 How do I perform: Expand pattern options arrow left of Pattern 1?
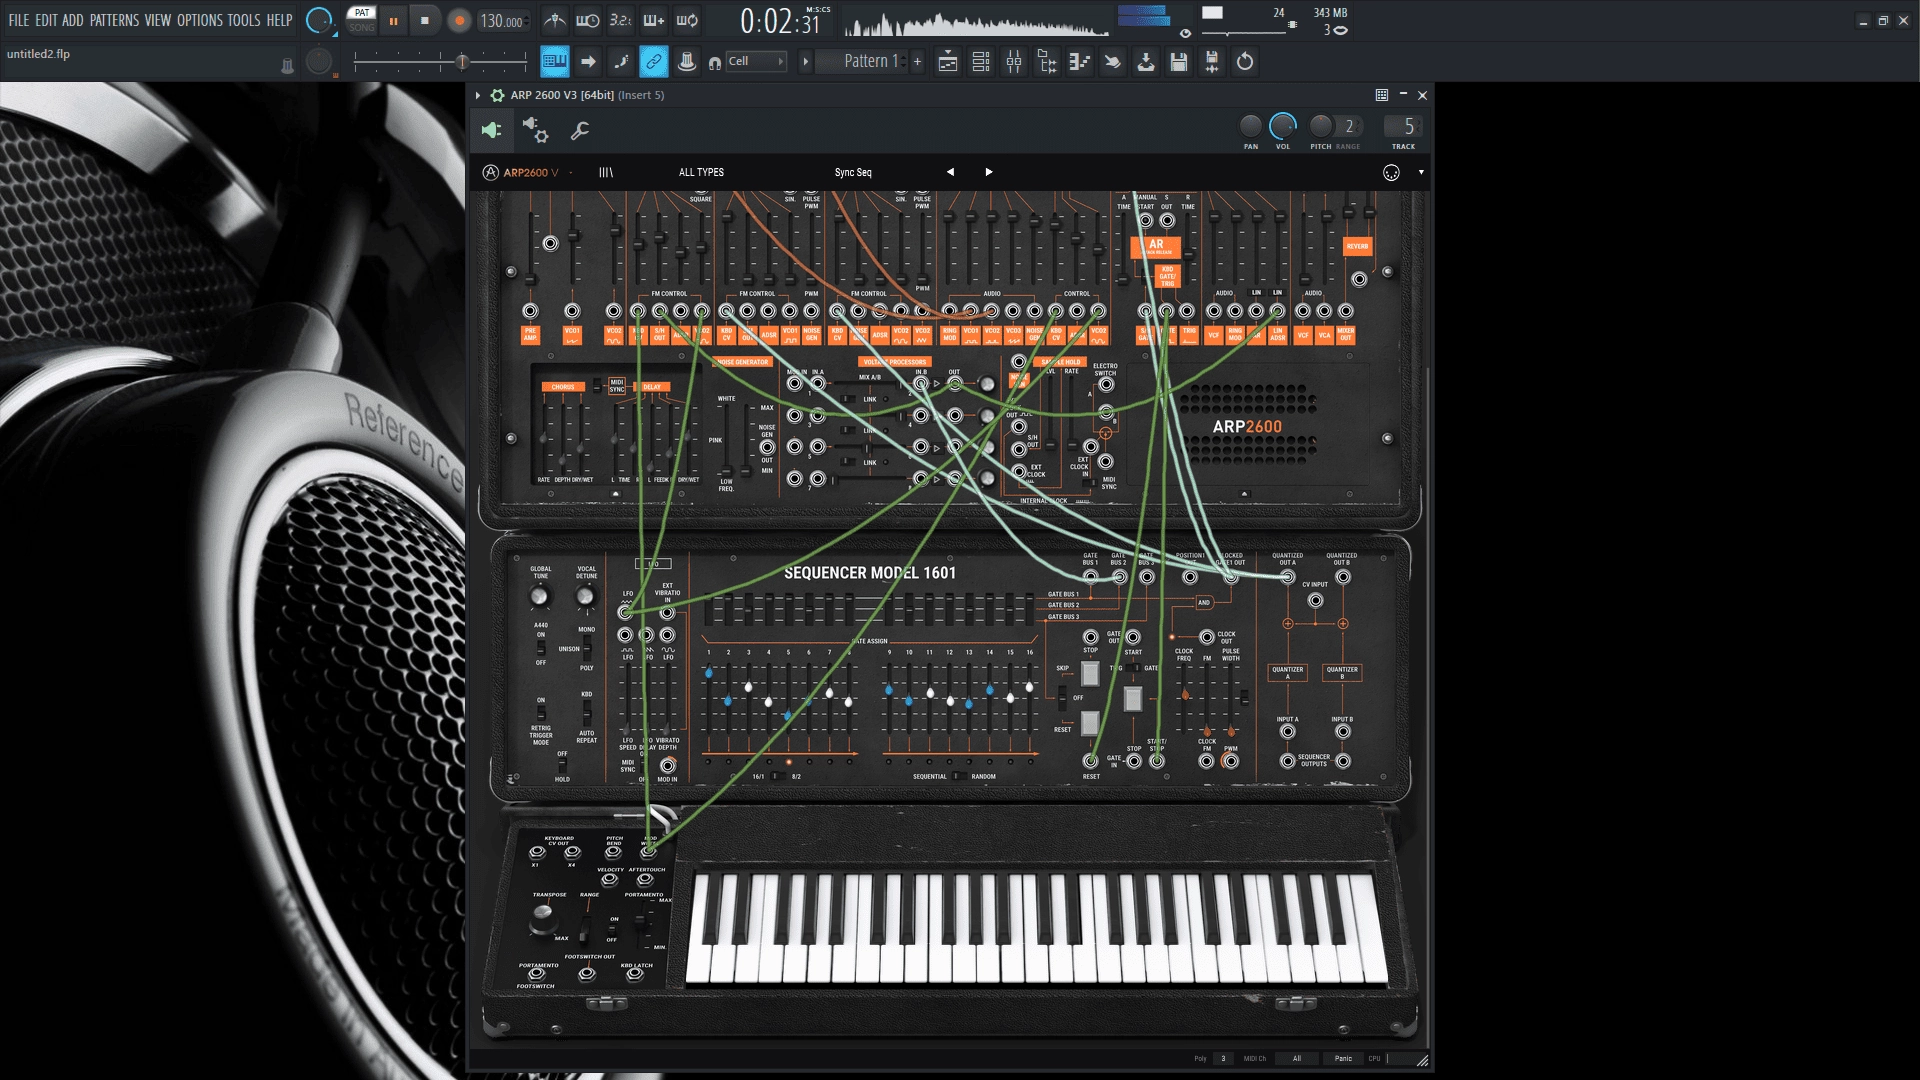(805, 62)
